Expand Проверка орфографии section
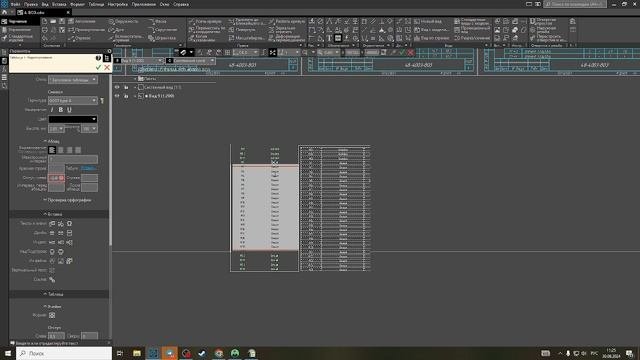This screenshot has width=640, height=360. tap(67, 200)
